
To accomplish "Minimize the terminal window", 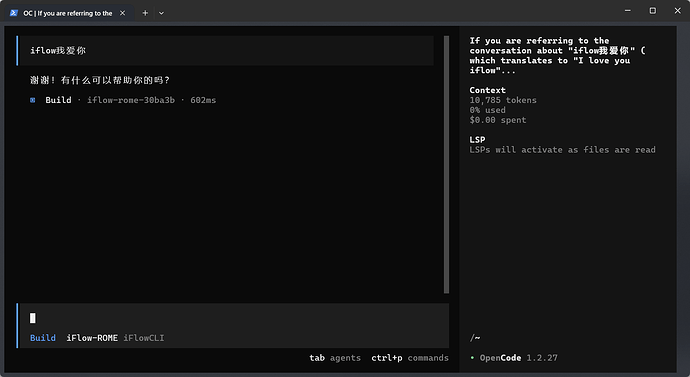I will (x=628, y=11).
